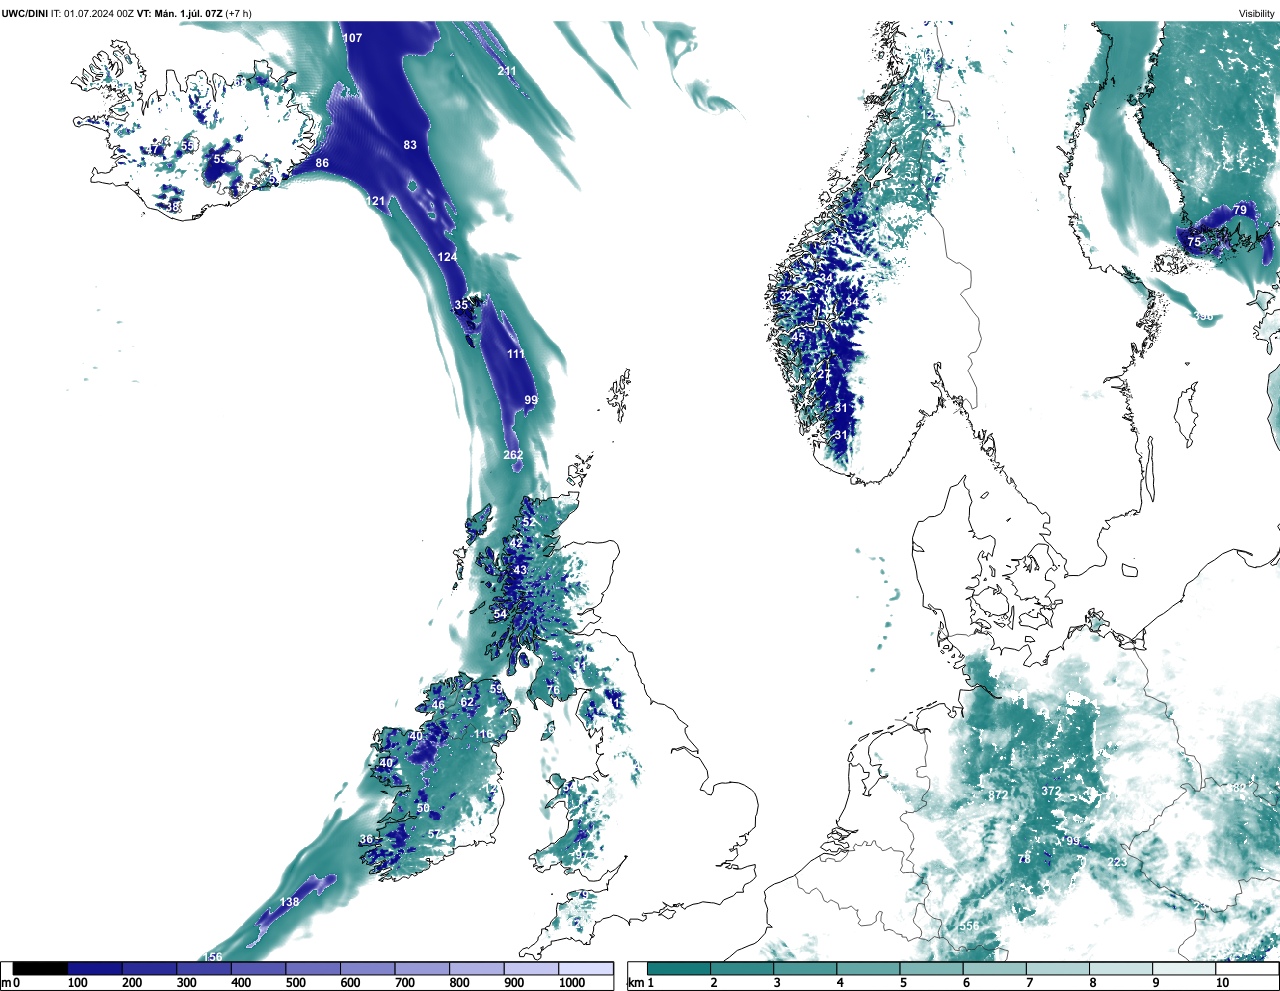
Task: Click the '75' value near southern Finland
Action: click(1194, 242)
